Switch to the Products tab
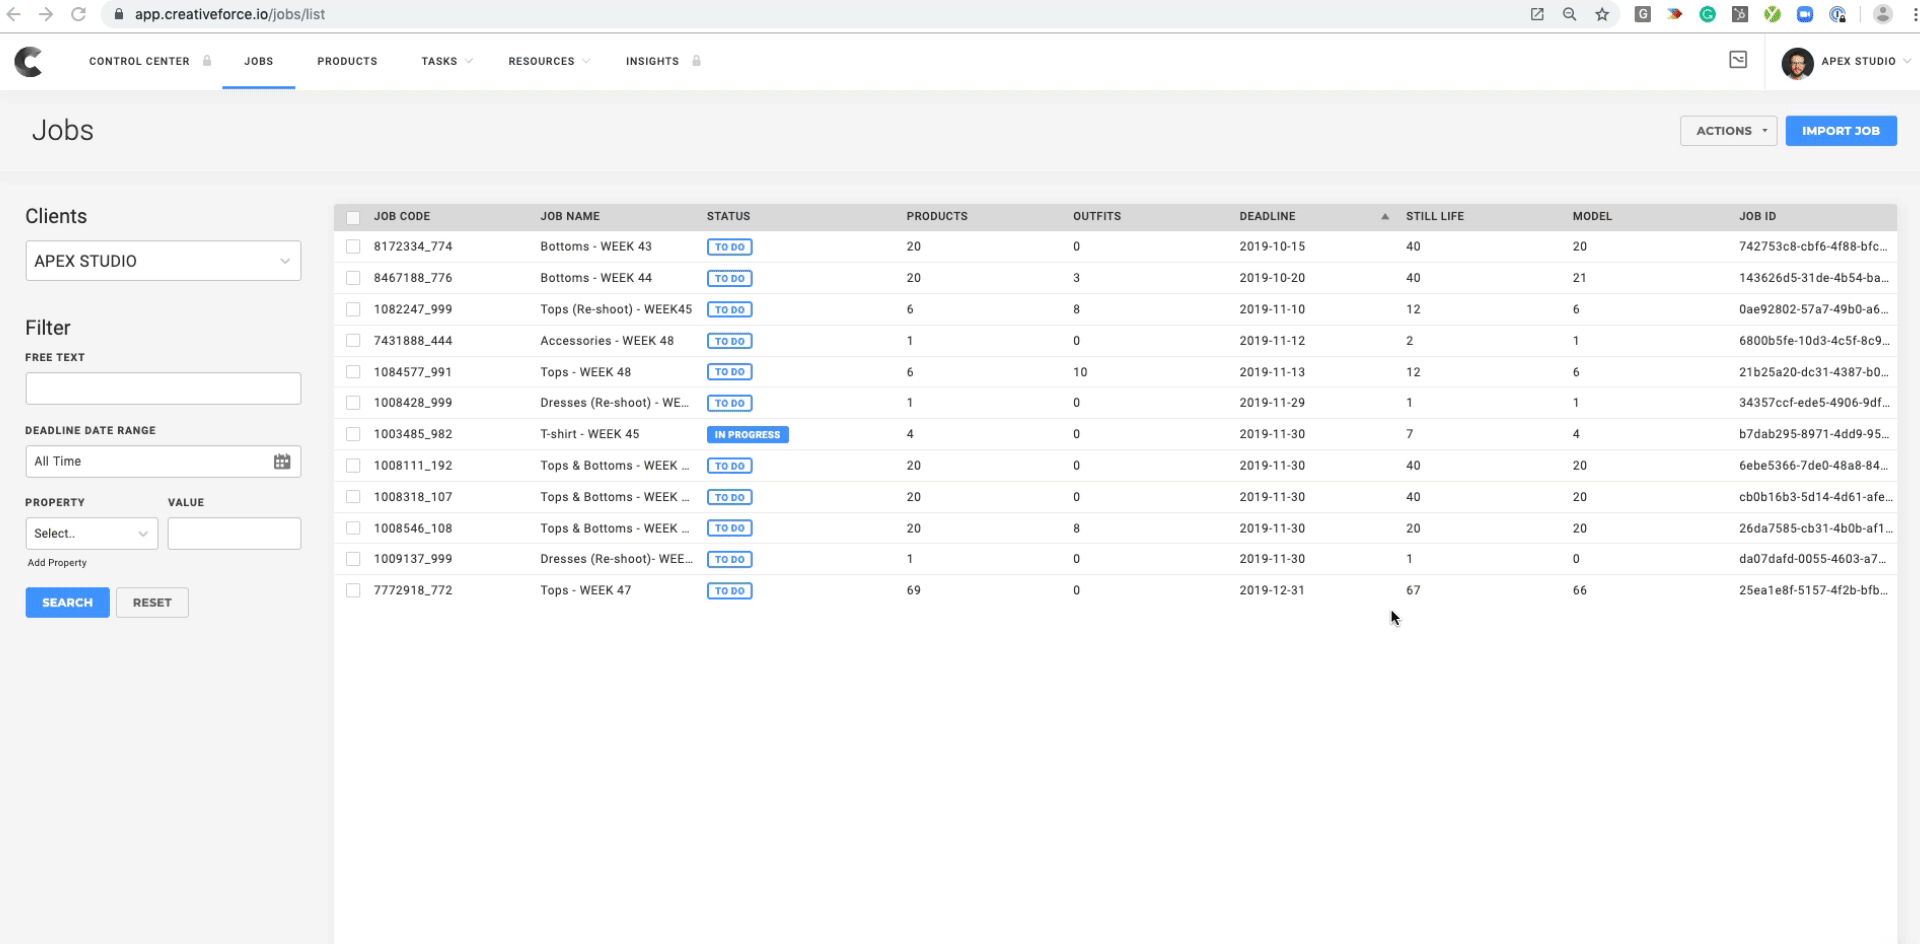 [347, 61]
